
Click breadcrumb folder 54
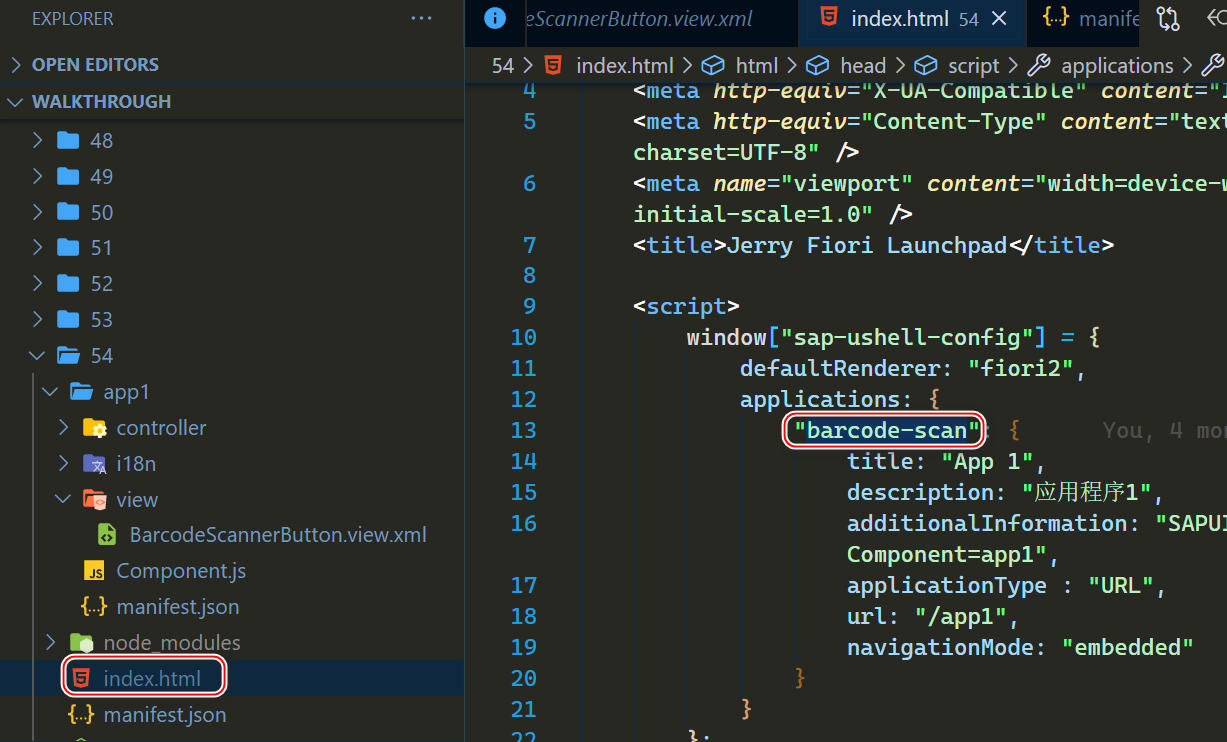coord(503,66)
